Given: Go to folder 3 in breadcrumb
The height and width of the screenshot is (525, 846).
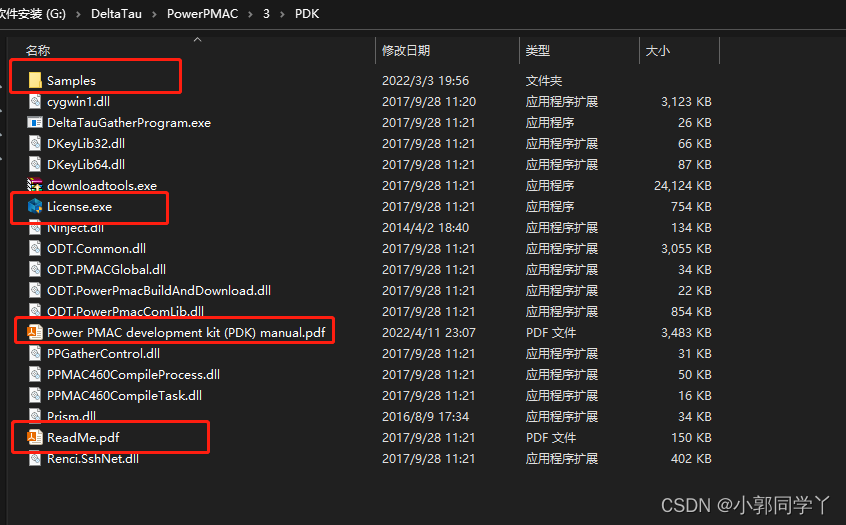Looking at the screenshot, I should pyautogui.click(x=266, y=13).
